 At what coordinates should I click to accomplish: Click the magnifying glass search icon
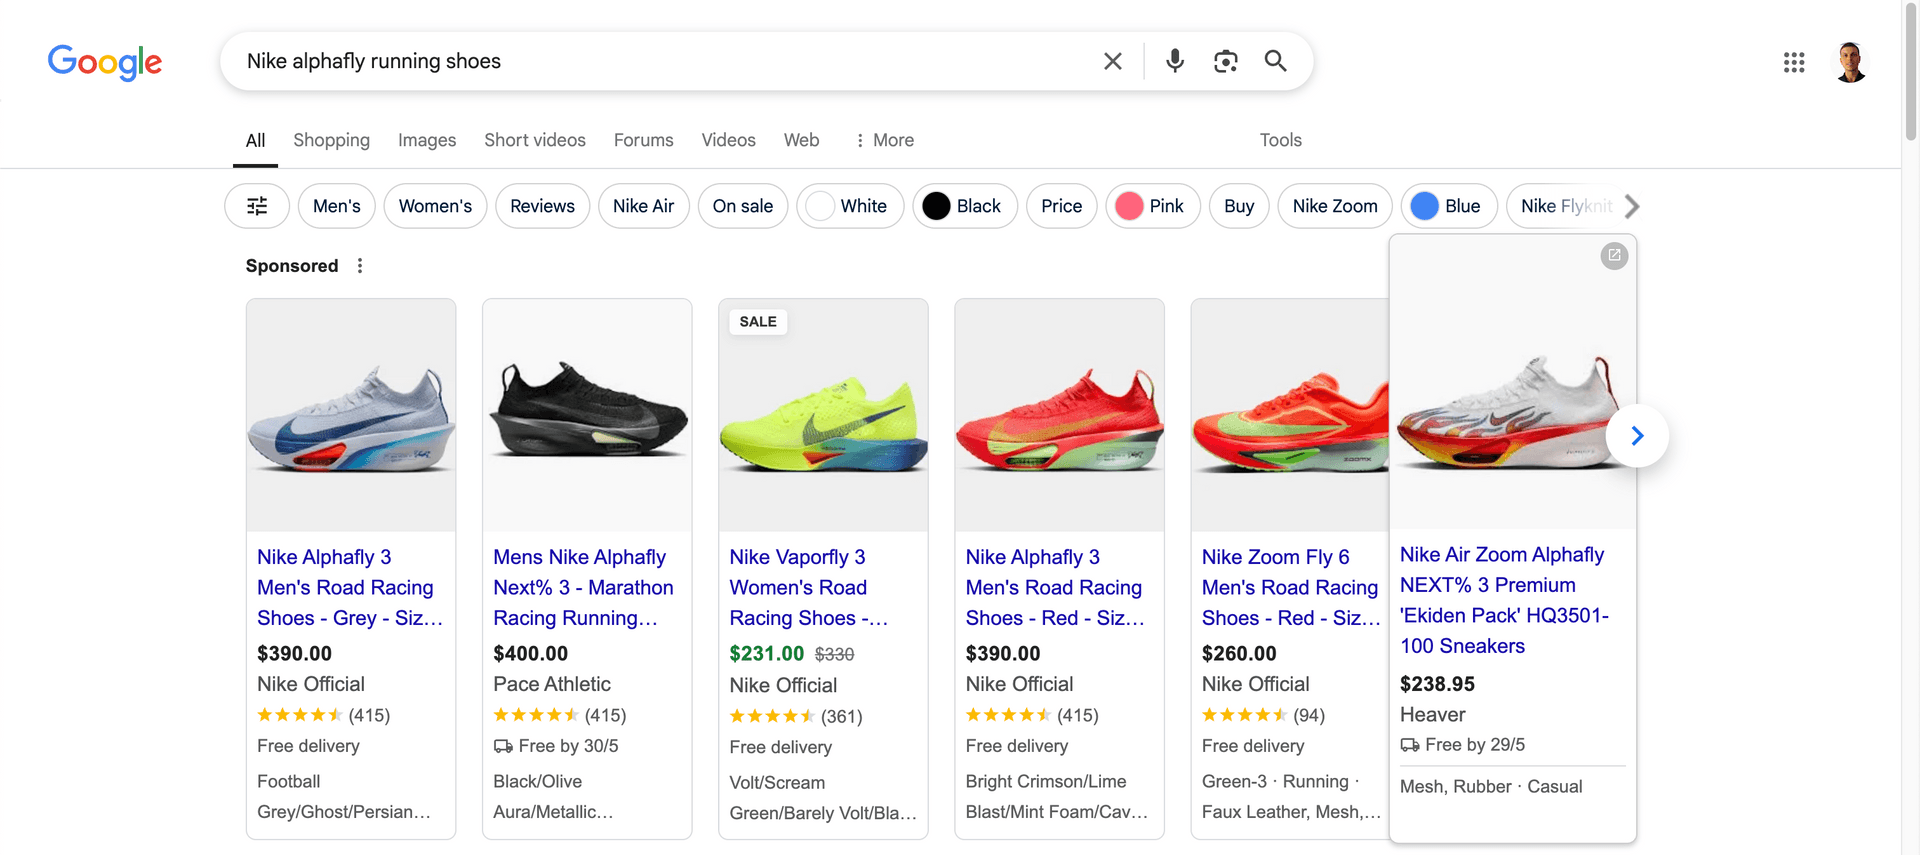pyautogui.click(x=1275, y=61)
